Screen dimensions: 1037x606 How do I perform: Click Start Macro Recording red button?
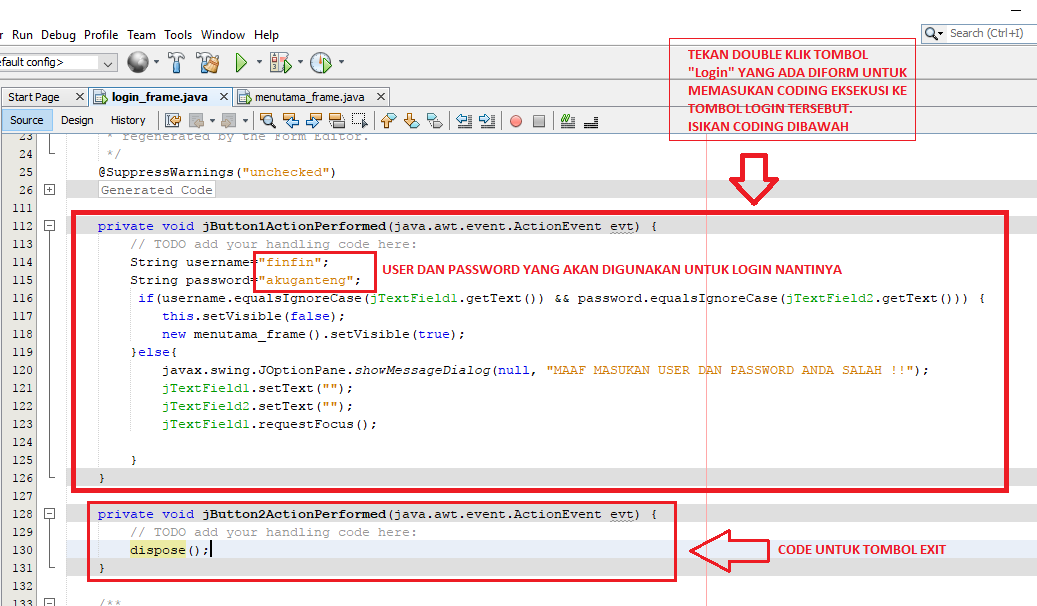point(516,121)
